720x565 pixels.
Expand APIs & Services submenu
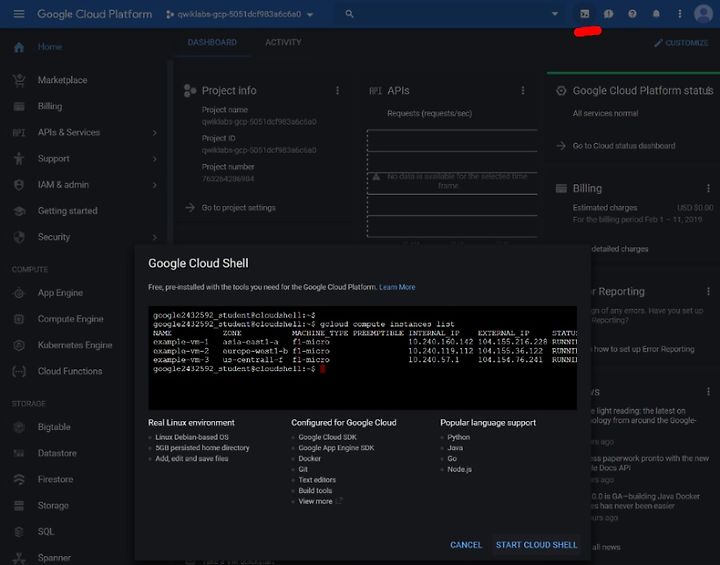[x=155, y=133]
